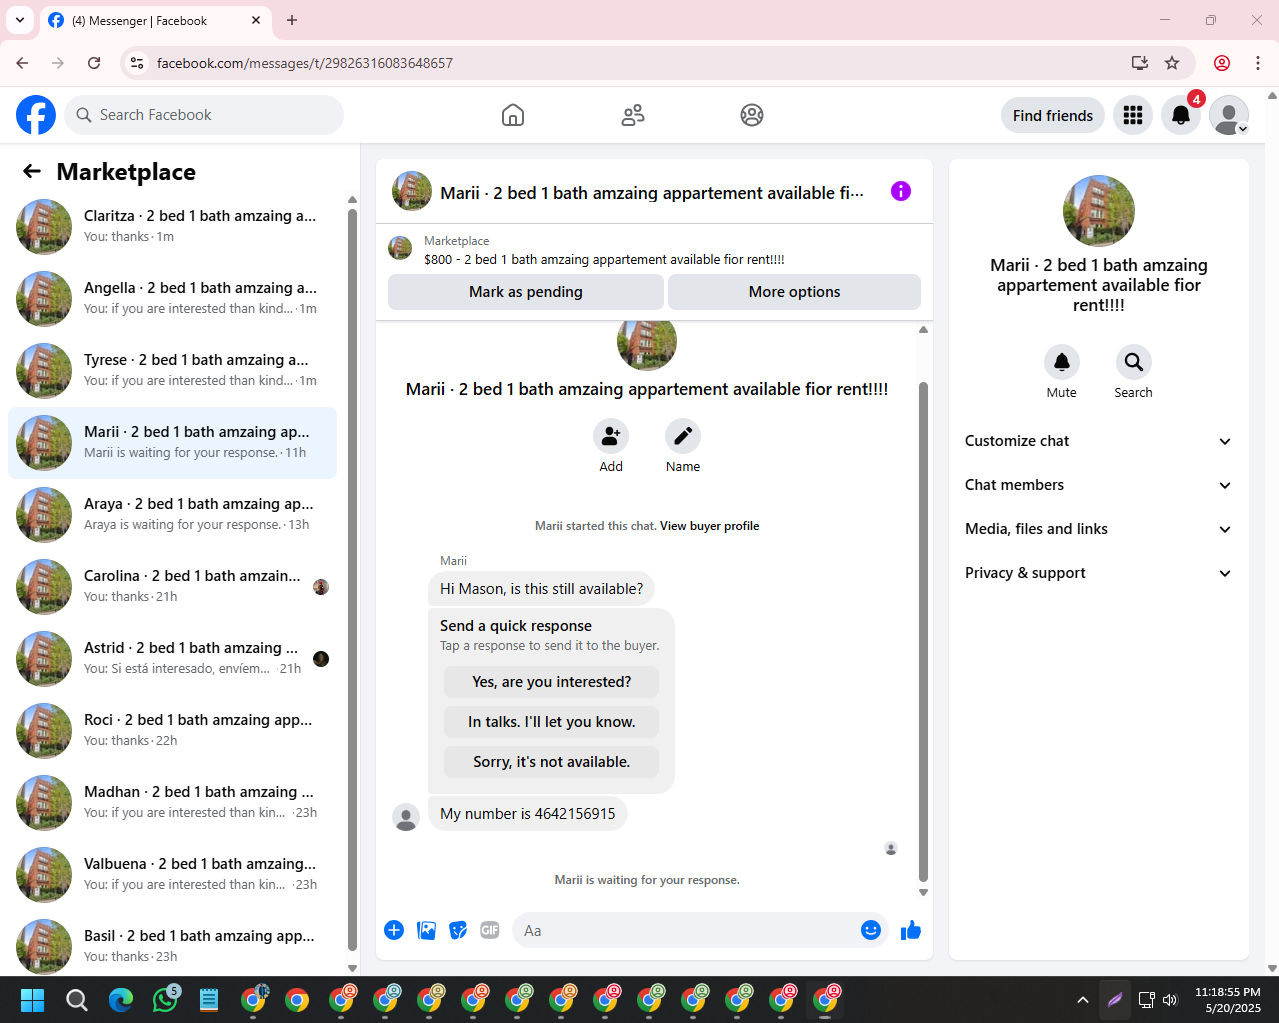Open more actions plus icon in composer
1279x1023 pixels.
[x=394, y=930]
